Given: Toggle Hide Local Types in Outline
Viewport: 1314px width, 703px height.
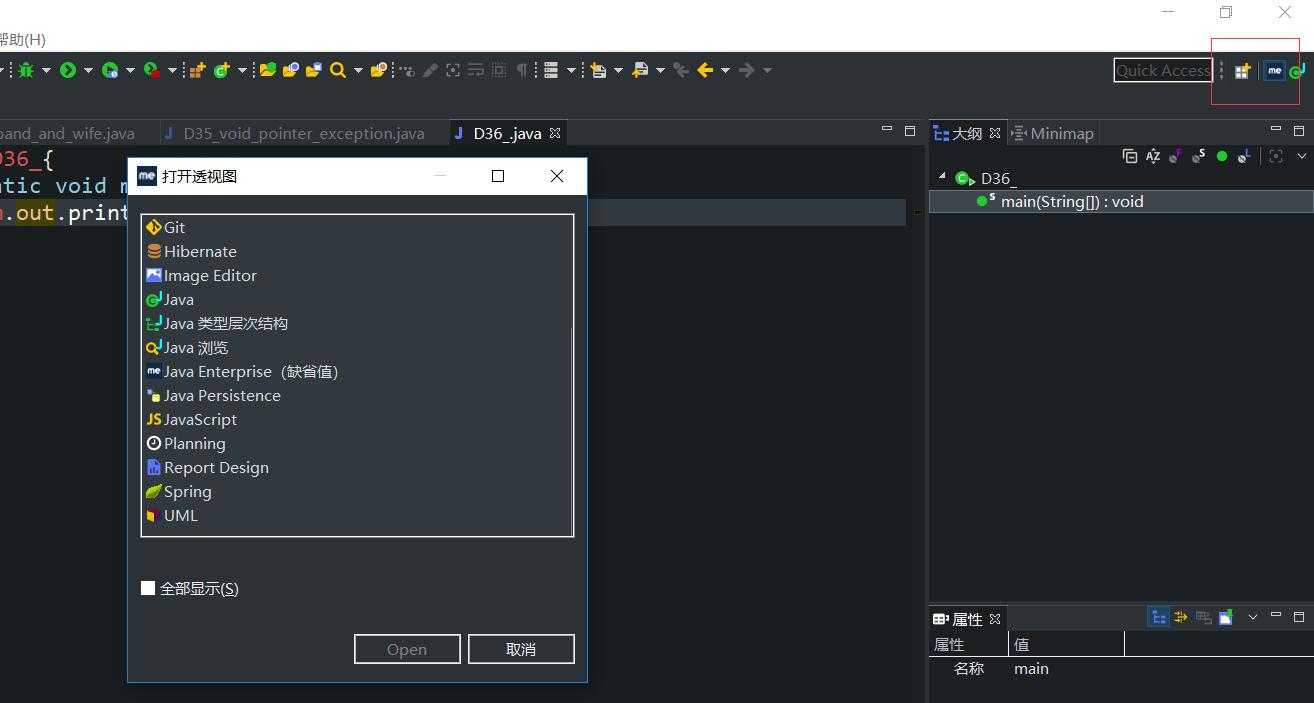Looking at the screenshot, I should click(x=1244, y=156).
